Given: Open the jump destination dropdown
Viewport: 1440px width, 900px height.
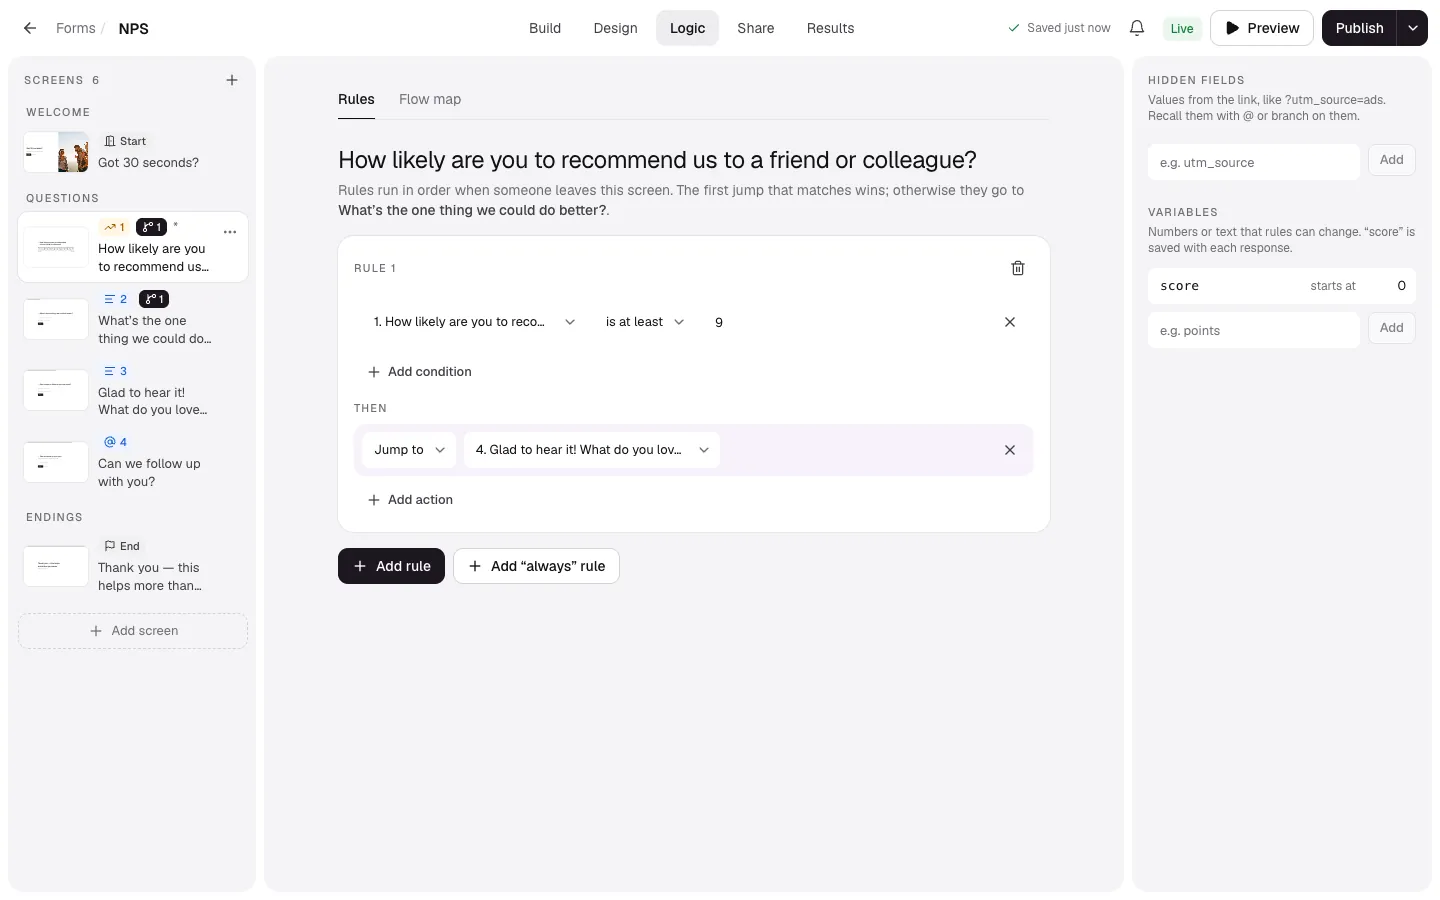Looking at the screenshot, I should [x=592, y=450].
